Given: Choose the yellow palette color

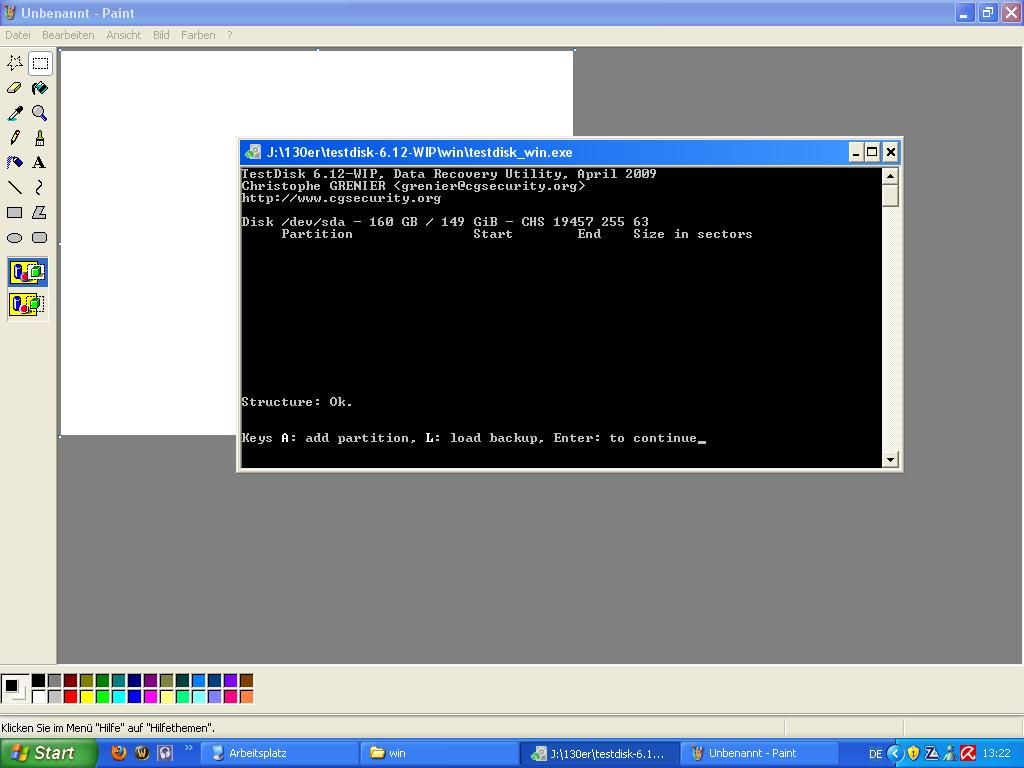Looking at the screenshot, I should (x=86, y=697).
